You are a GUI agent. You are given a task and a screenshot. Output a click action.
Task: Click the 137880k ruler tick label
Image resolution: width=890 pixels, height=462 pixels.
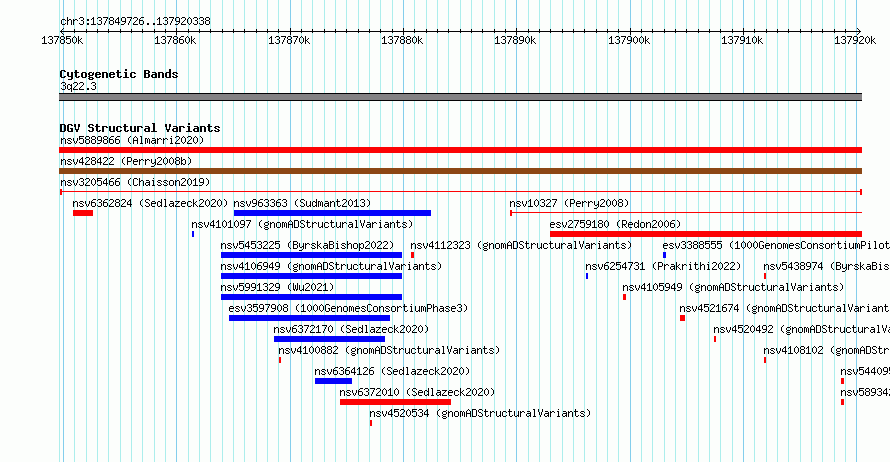pos(402,40)
